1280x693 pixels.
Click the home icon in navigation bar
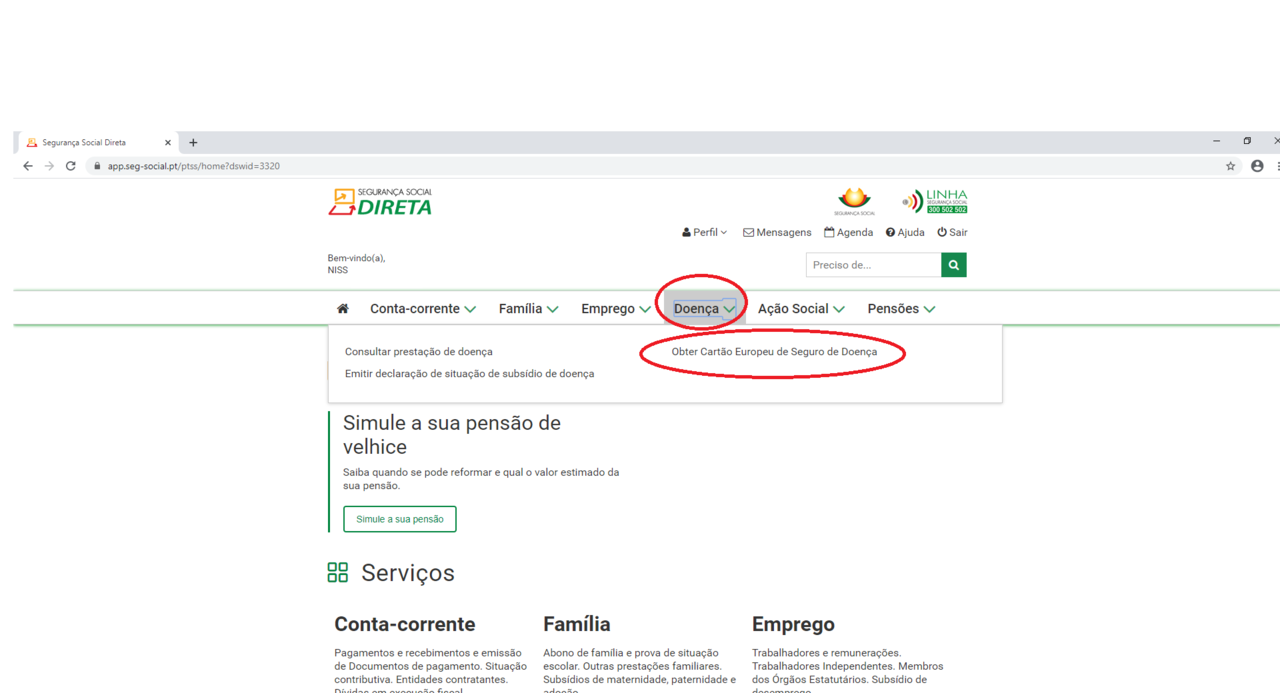pos(343,309)
